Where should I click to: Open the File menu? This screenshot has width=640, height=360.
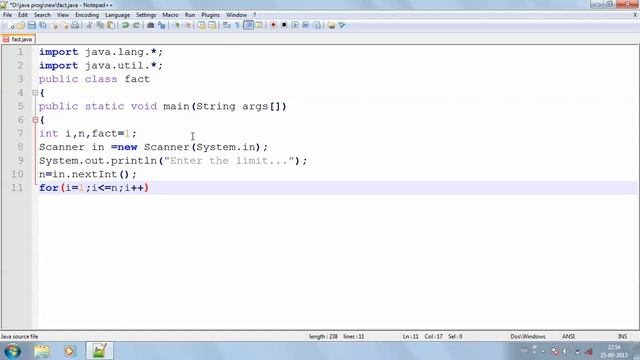click(x=7, y=15)
